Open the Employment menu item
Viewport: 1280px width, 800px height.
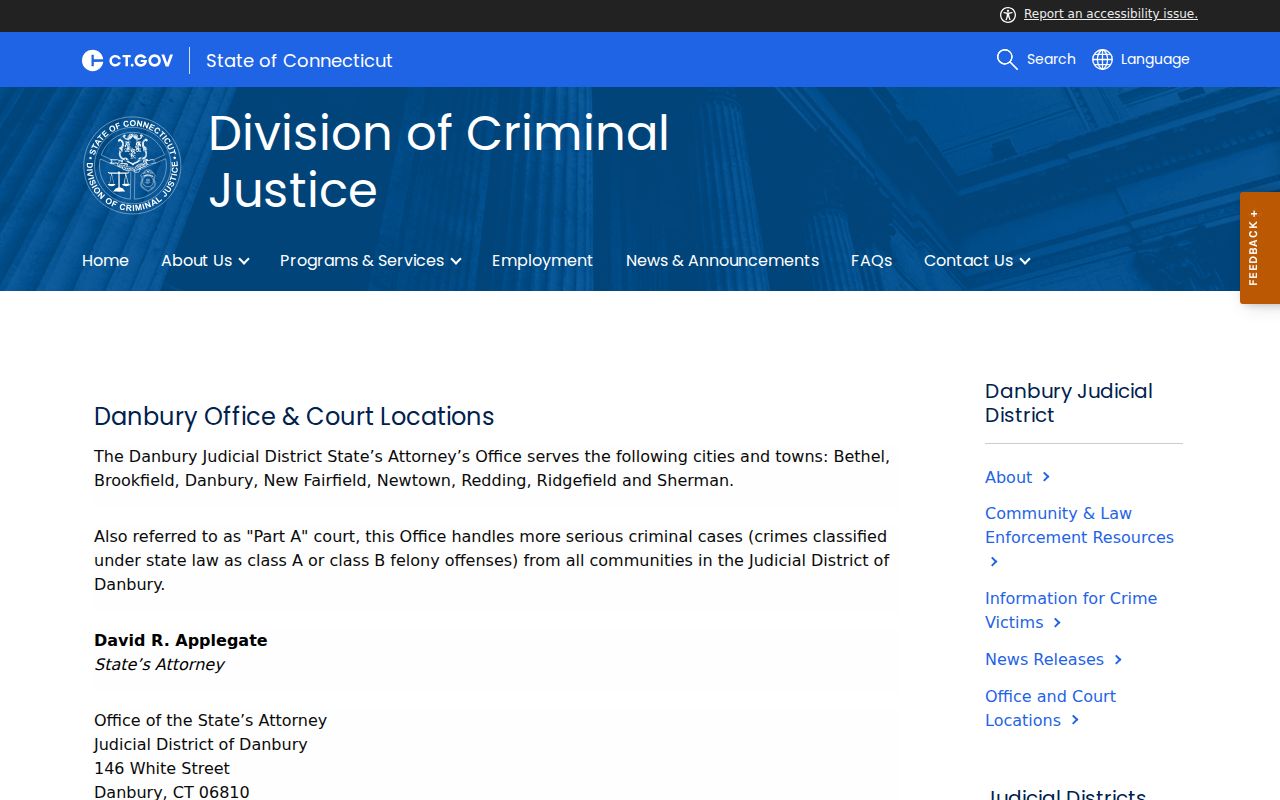pyautogui.click(x=542, y=260)
